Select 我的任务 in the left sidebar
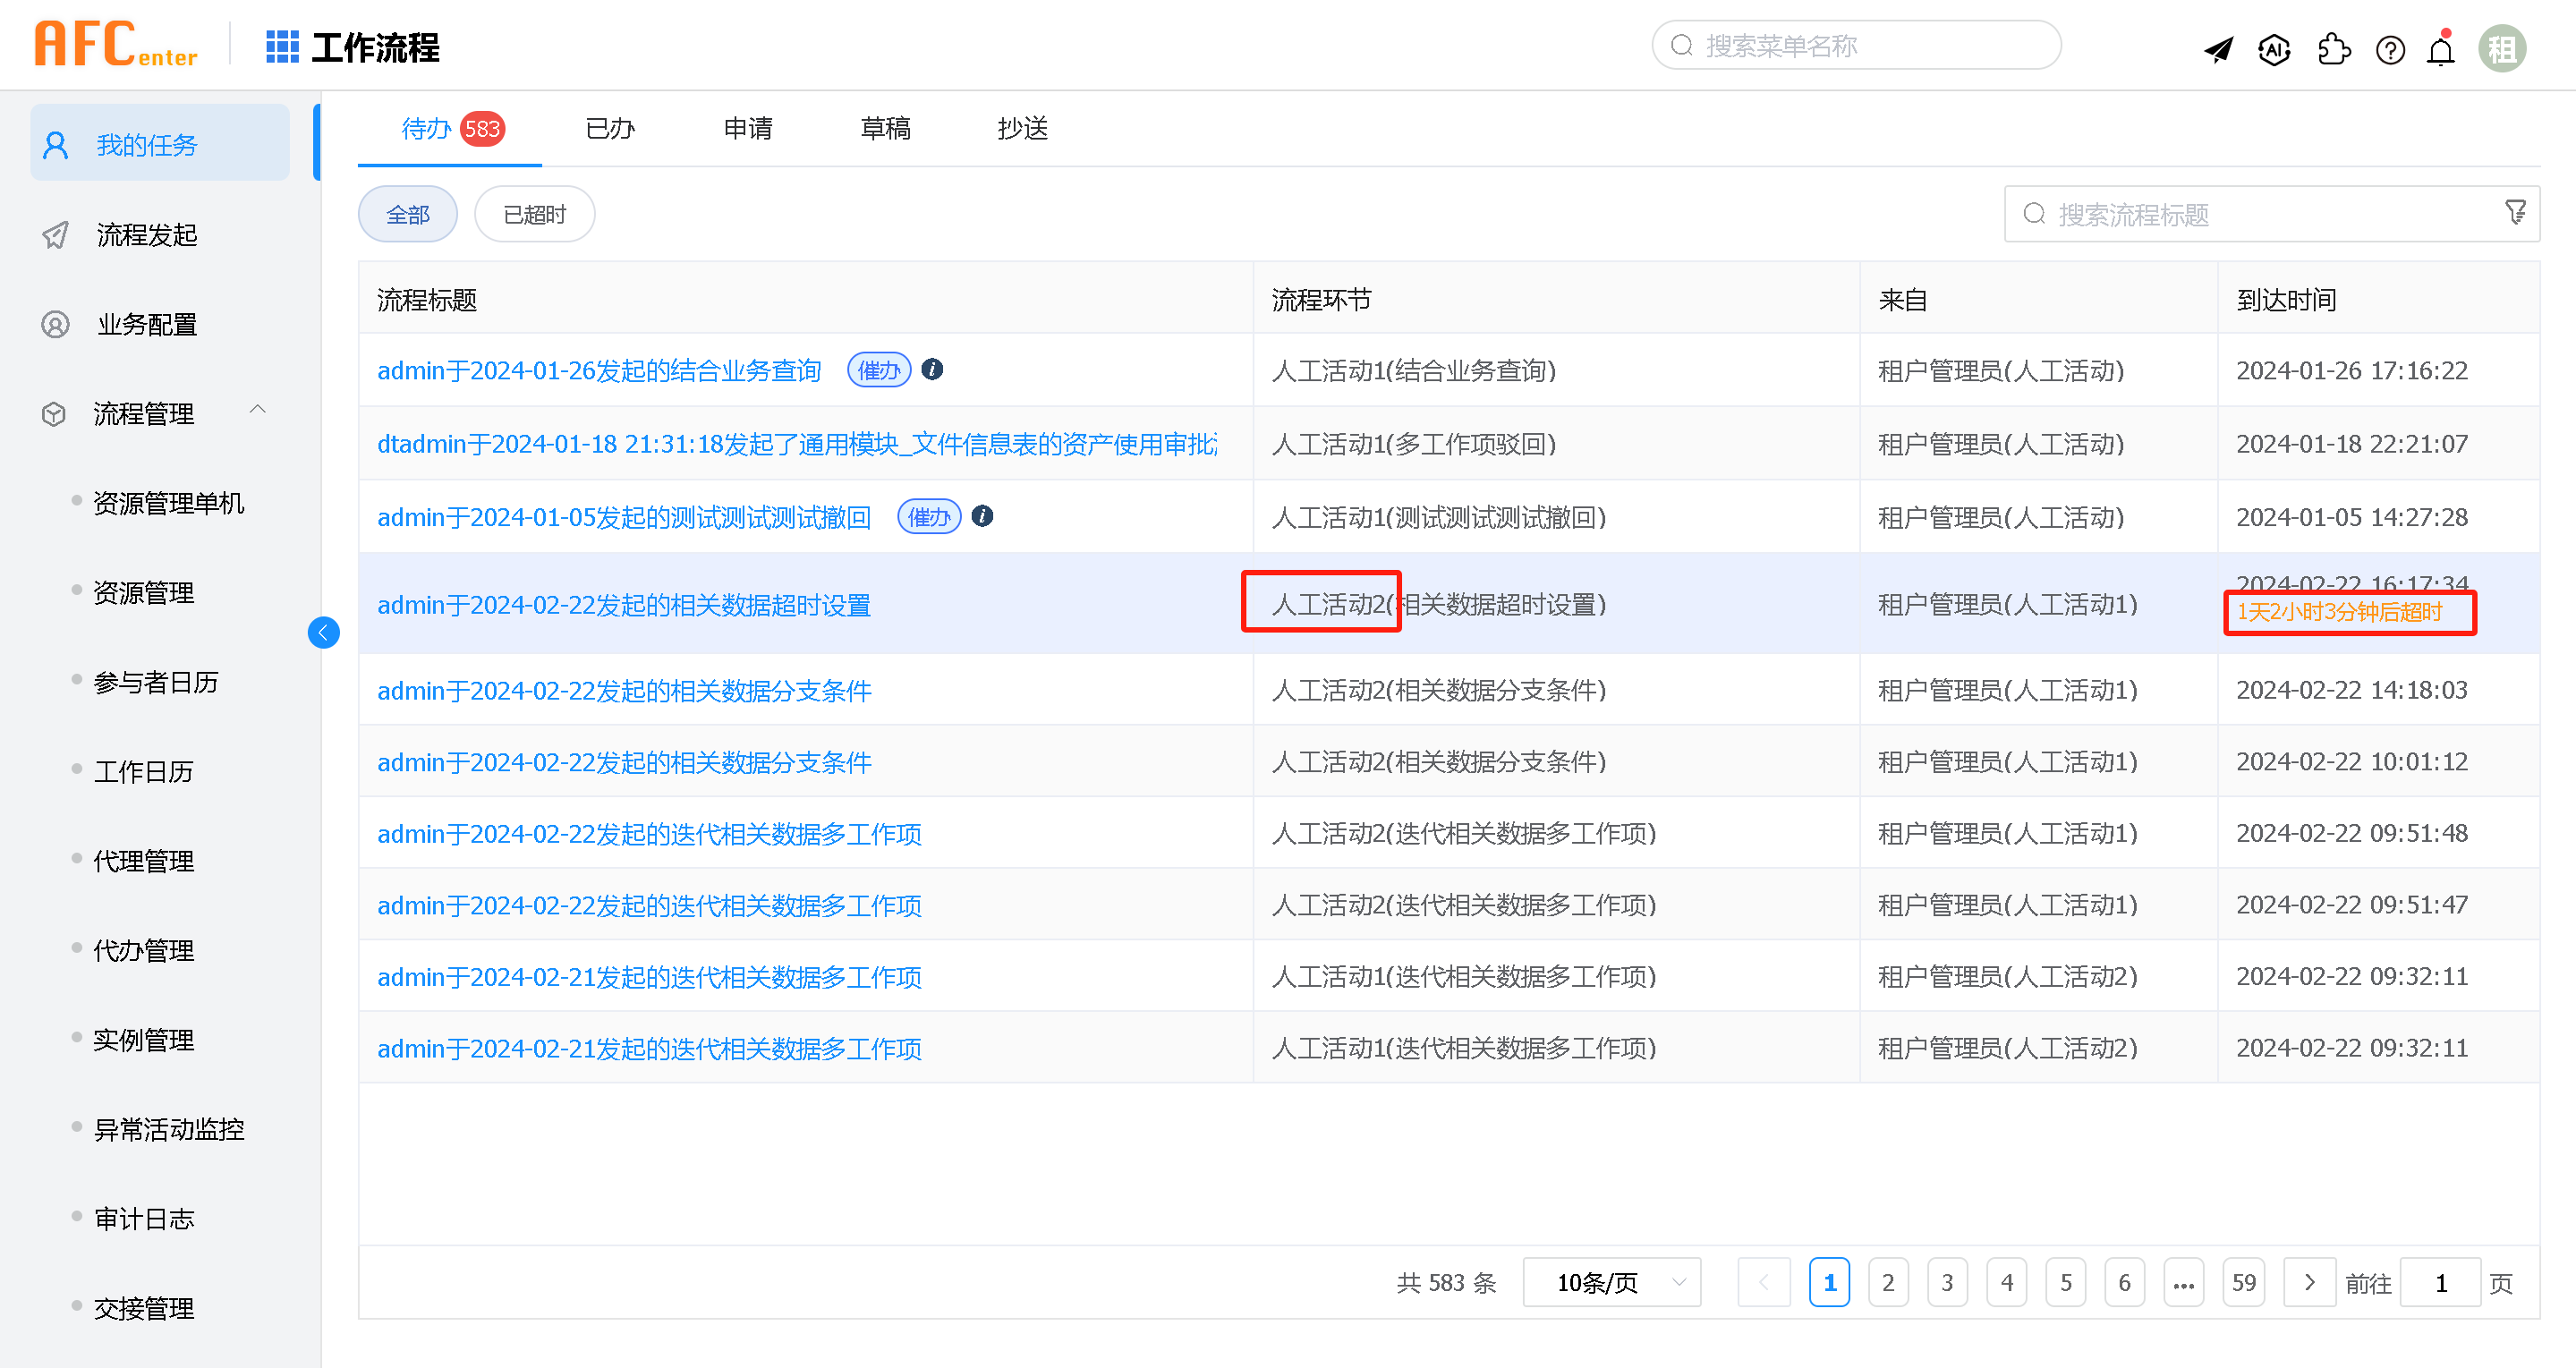 tap(146, 143)
